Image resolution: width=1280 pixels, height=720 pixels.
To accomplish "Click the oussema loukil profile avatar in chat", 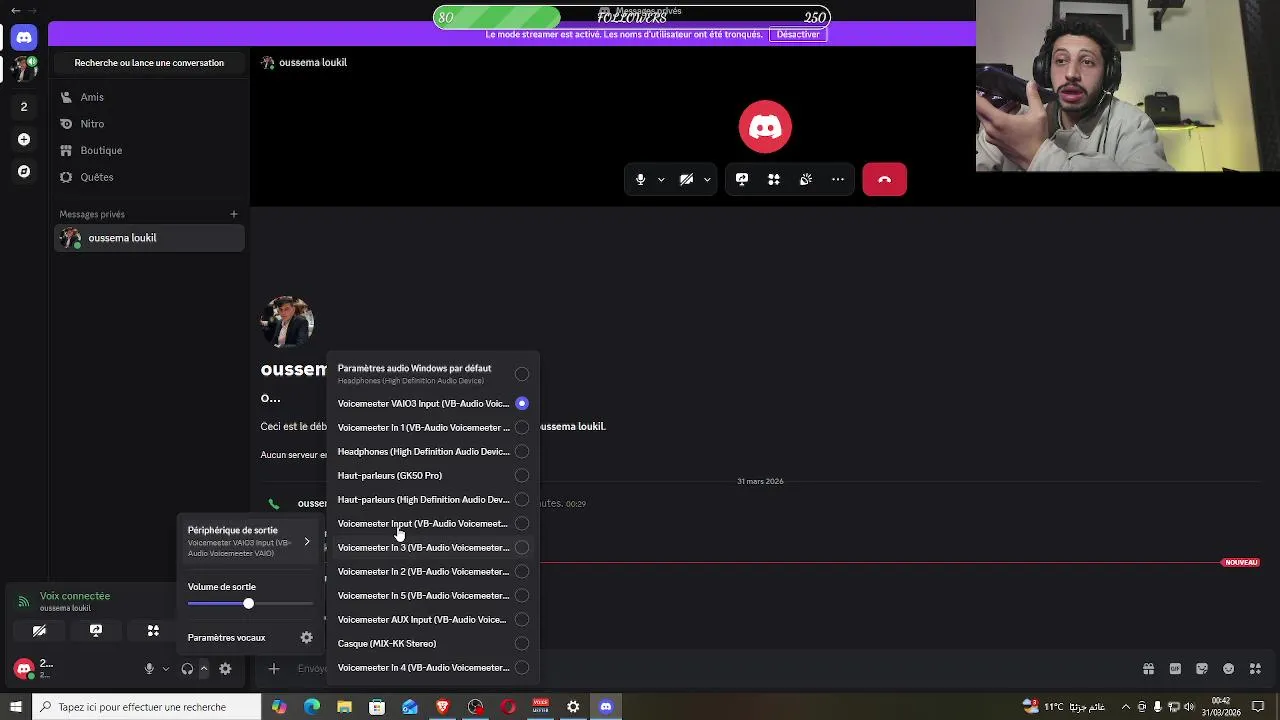I will click(x=287, y=322).
